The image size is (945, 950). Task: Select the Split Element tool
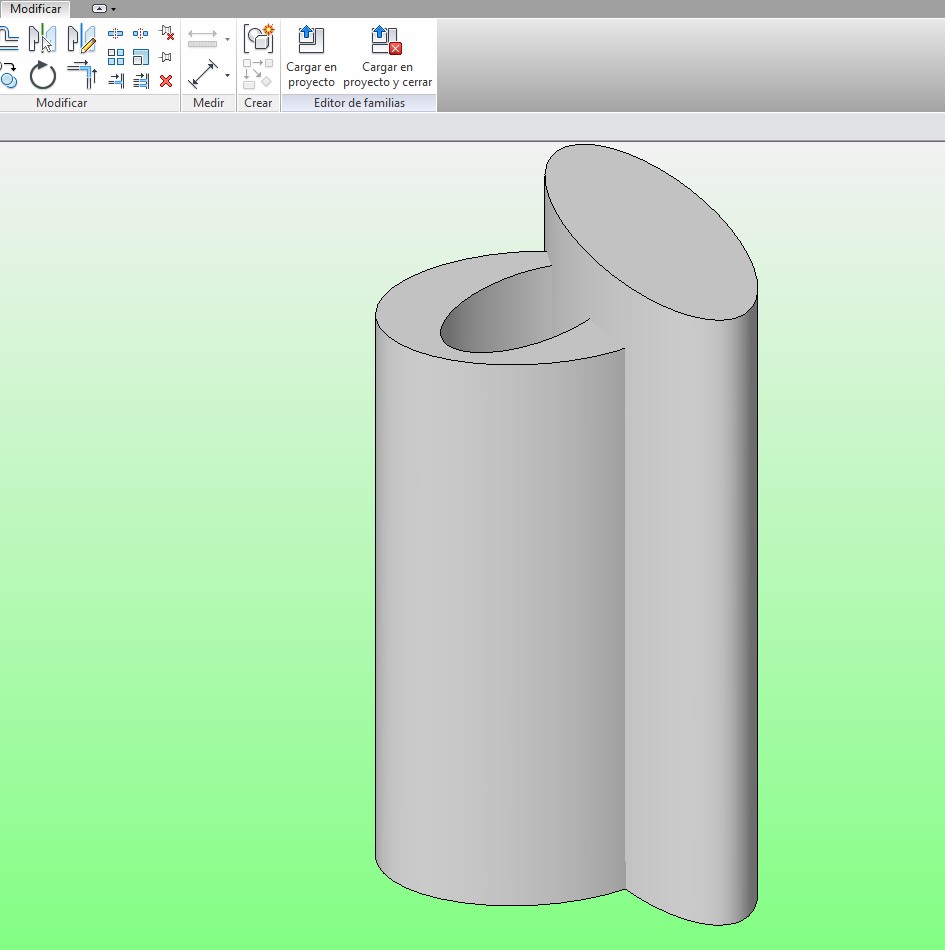click(x=115, y=34)
